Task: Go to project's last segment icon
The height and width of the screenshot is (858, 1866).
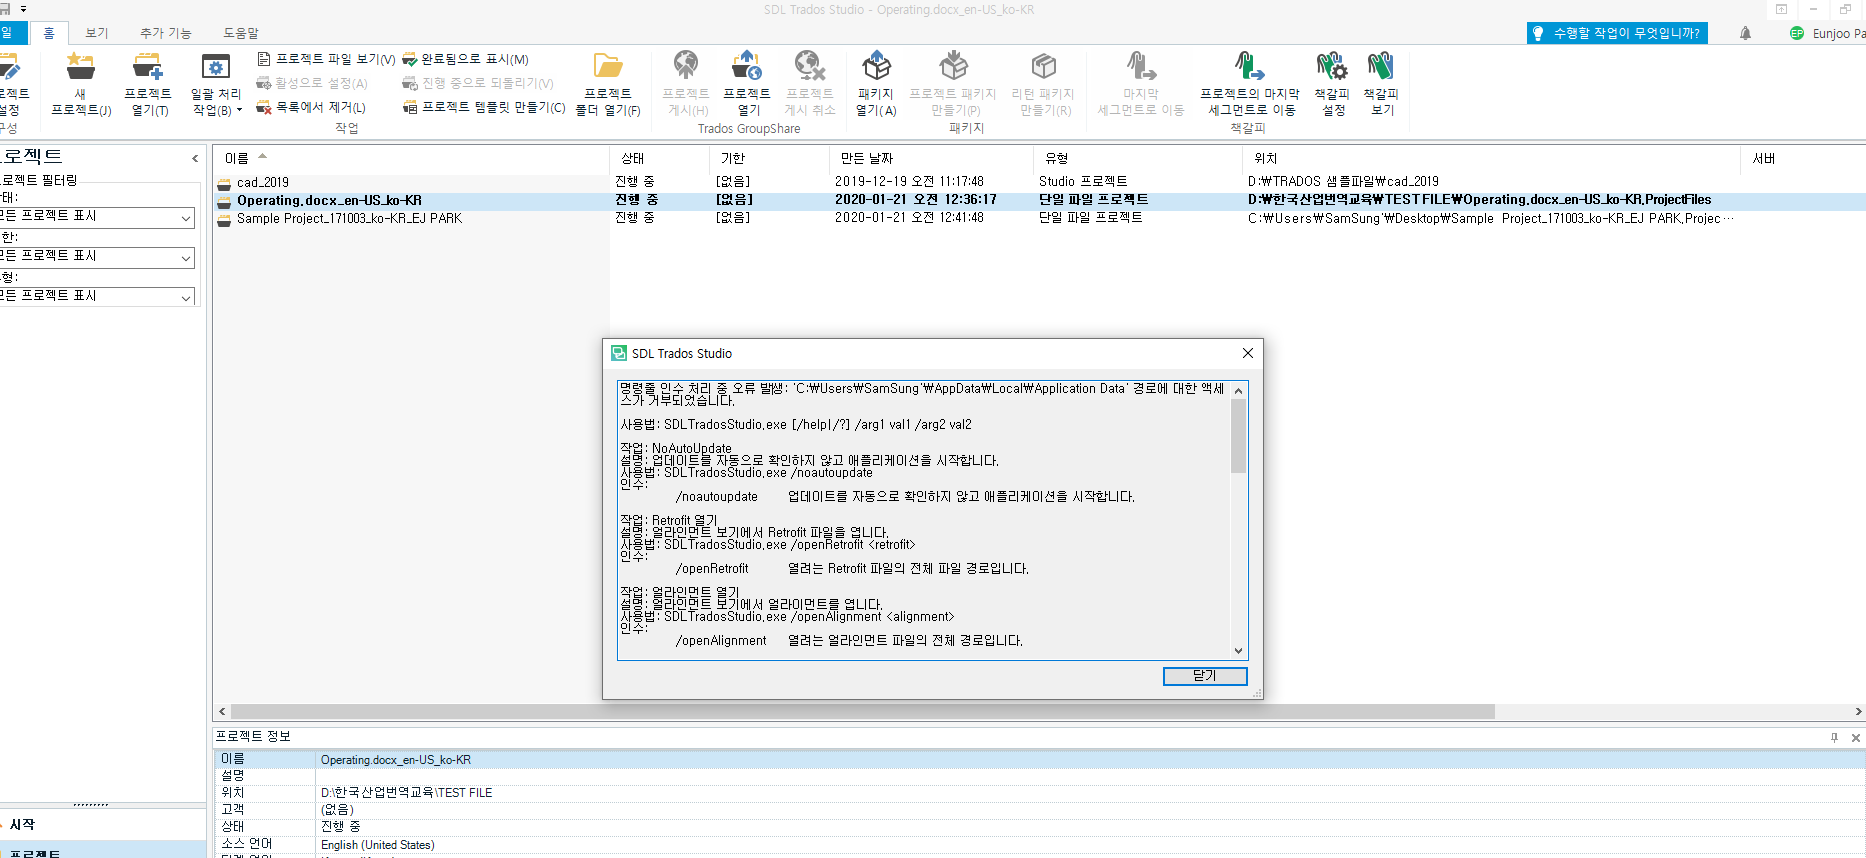Action: tap(1250, 84)
